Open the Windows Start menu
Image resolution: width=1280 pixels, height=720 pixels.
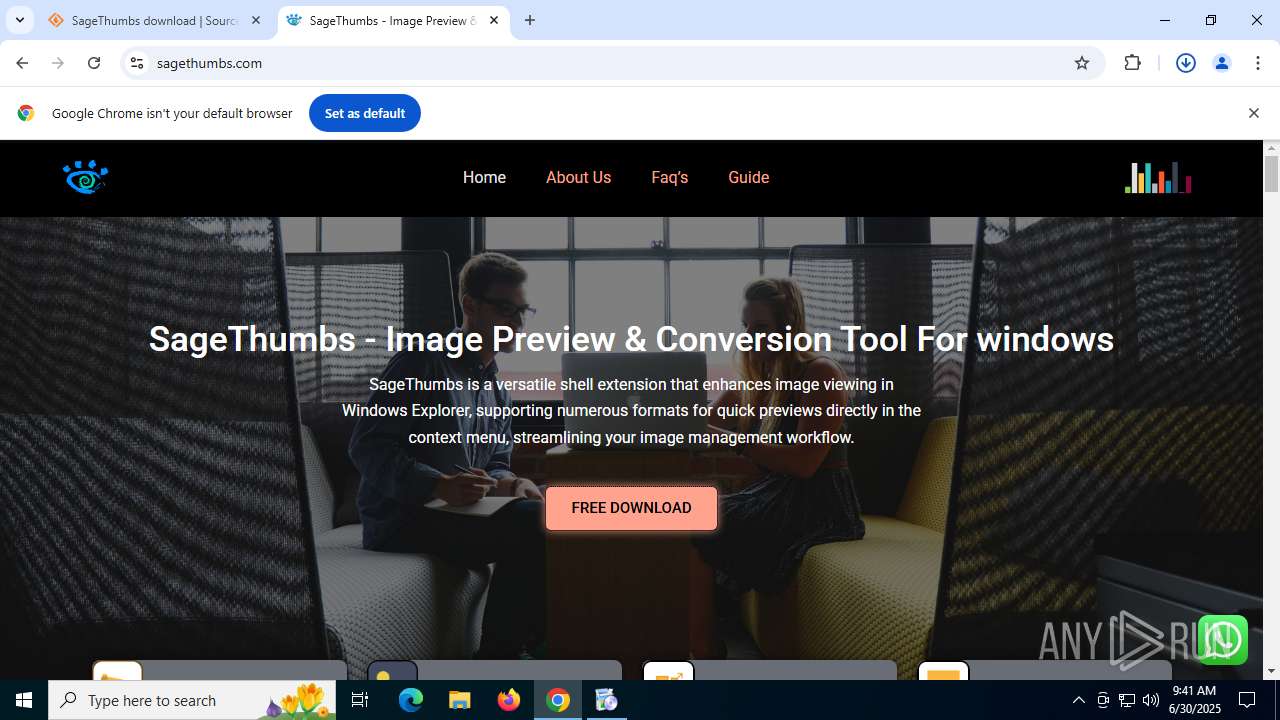tap(24, 700)
